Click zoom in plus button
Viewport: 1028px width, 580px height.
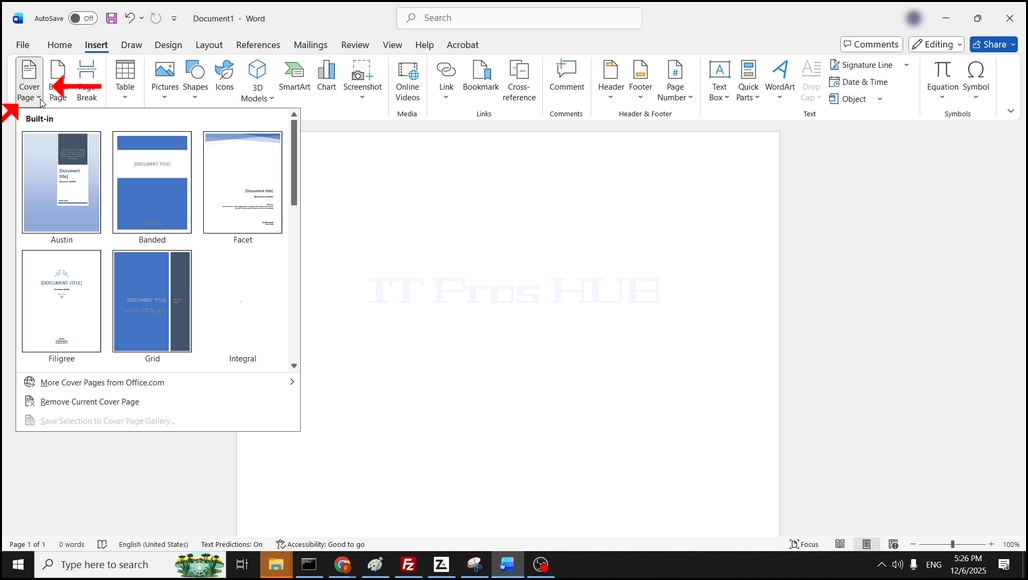(991, 544)
